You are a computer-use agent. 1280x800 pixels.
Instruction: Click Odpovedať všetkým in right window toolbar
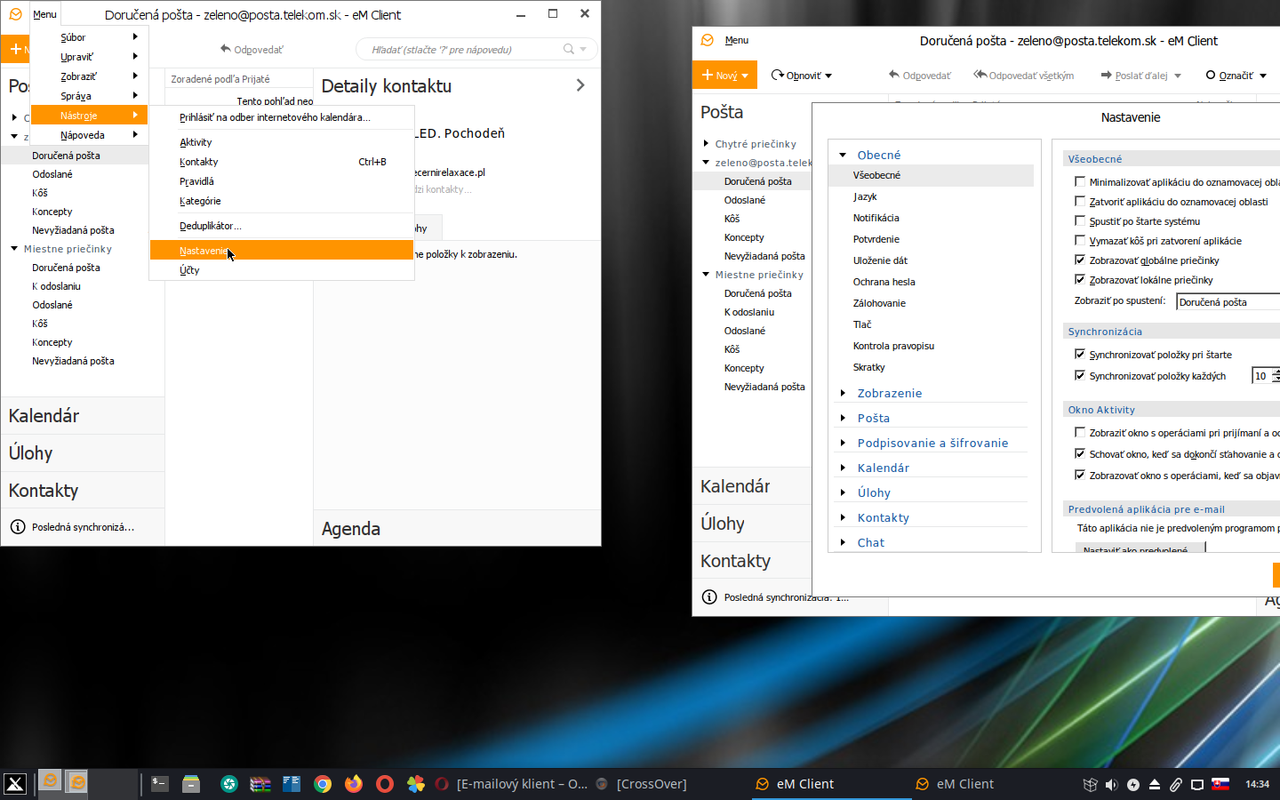click(x=1024, y=75)
